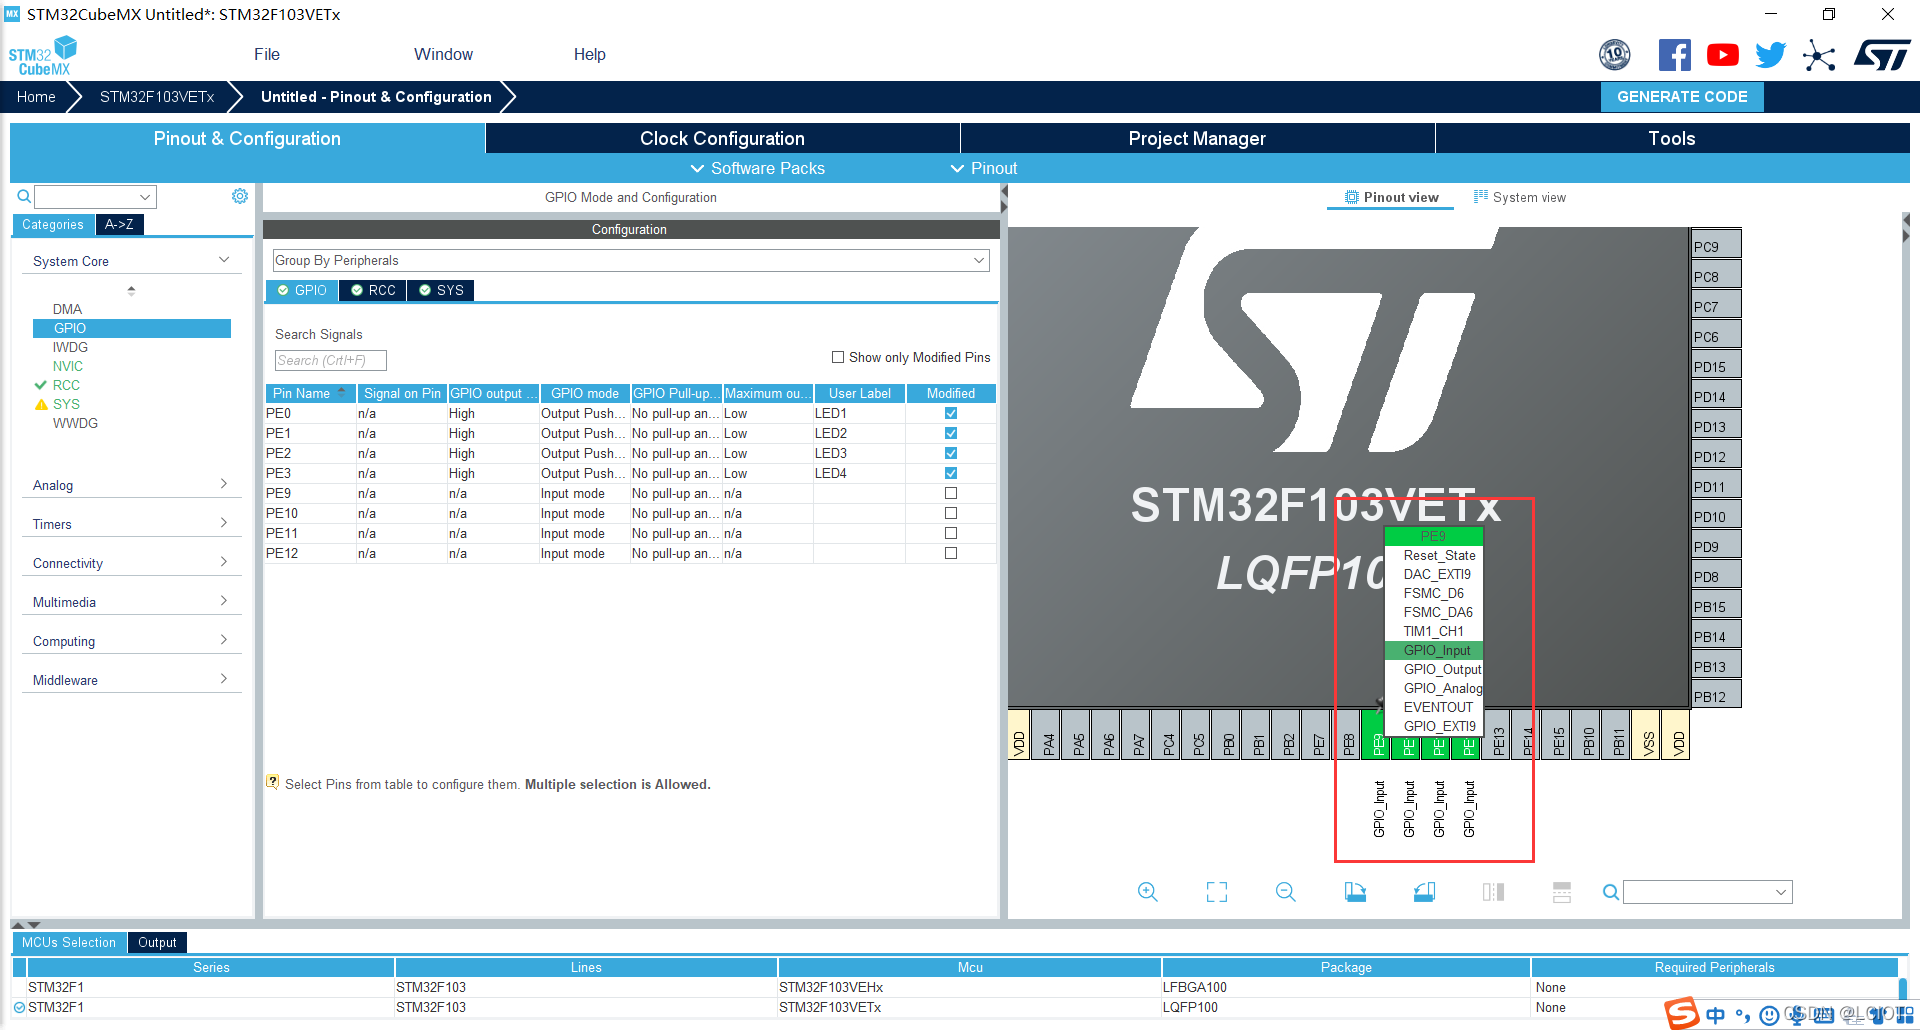Click the ST logo icon
The image size is (1920, 1030).
[1882, 55]
